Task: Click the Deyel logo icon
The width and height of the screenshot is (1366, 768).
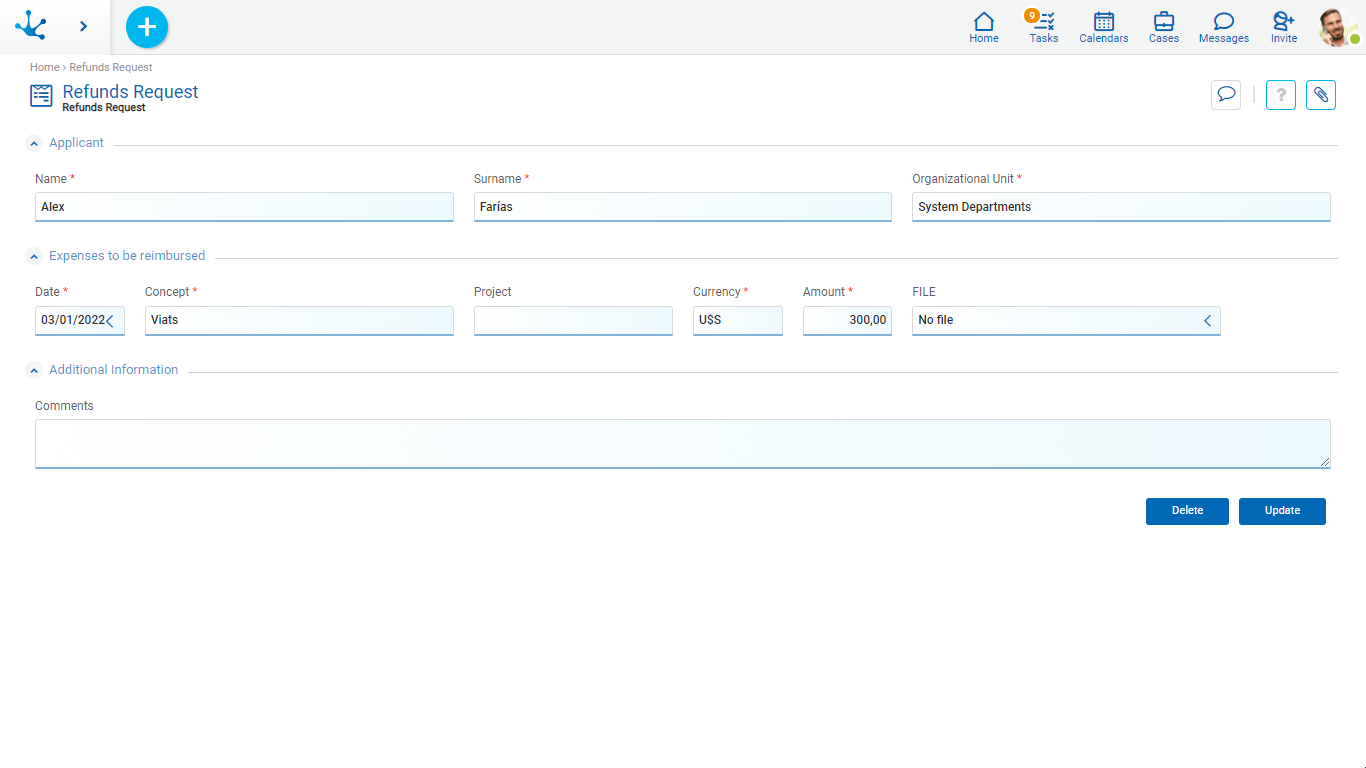Action: pyautogui.click(x=31, y=26)
